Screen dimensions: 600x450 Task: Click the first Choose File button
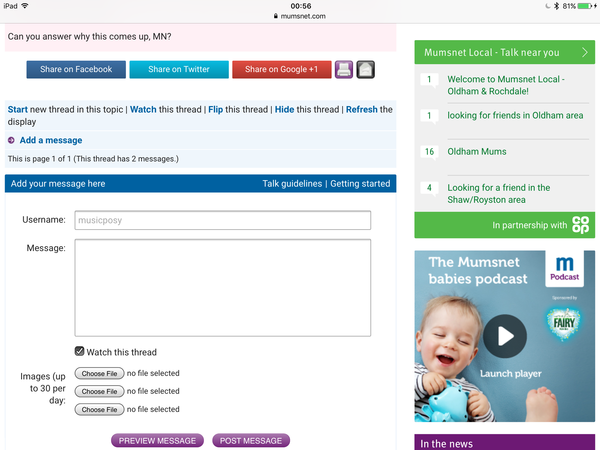point(99,373)
